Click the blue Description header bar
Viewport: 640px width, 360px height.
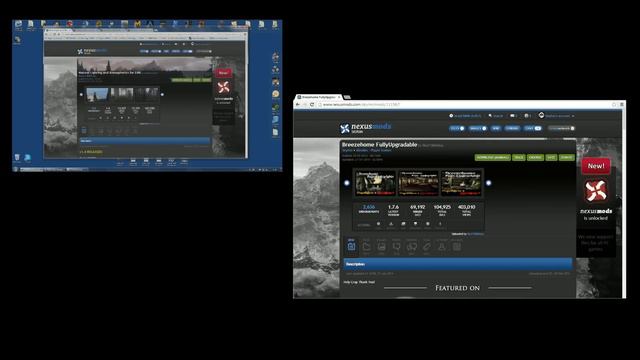coord(458,264)
